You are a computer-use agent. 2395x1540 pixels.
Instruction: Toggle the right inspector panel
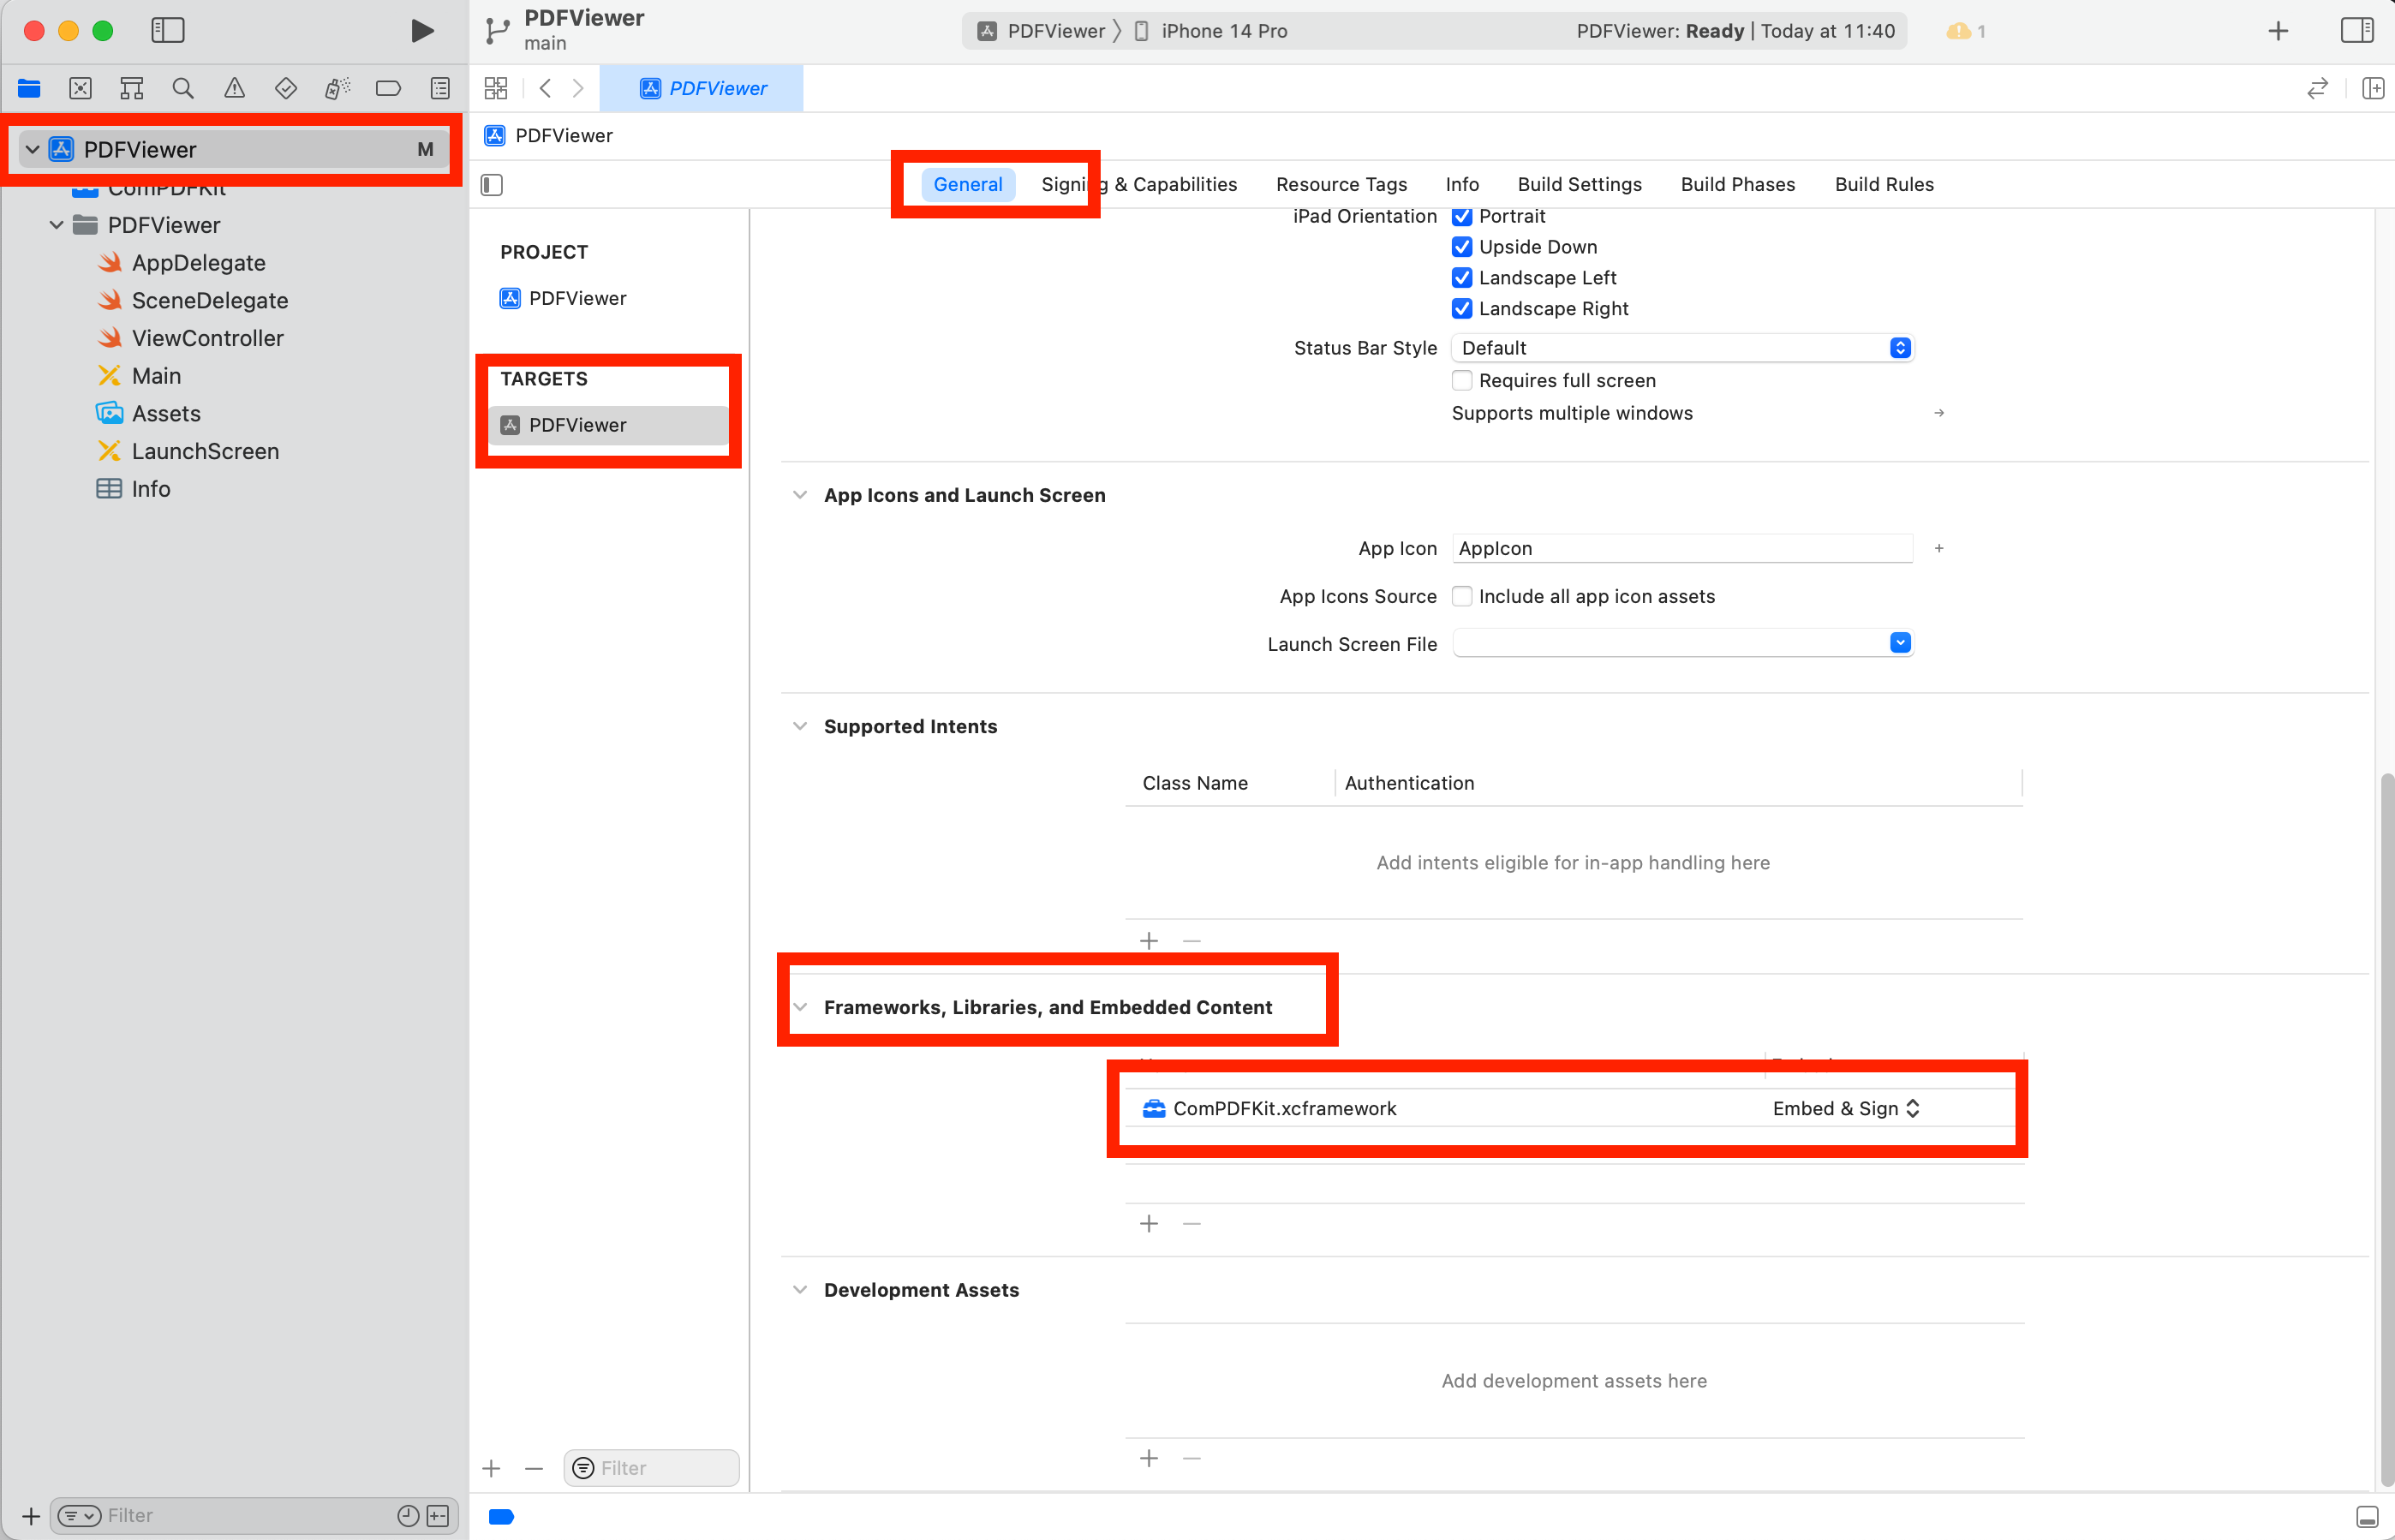pyautogui.click(x=2356, y=30)
